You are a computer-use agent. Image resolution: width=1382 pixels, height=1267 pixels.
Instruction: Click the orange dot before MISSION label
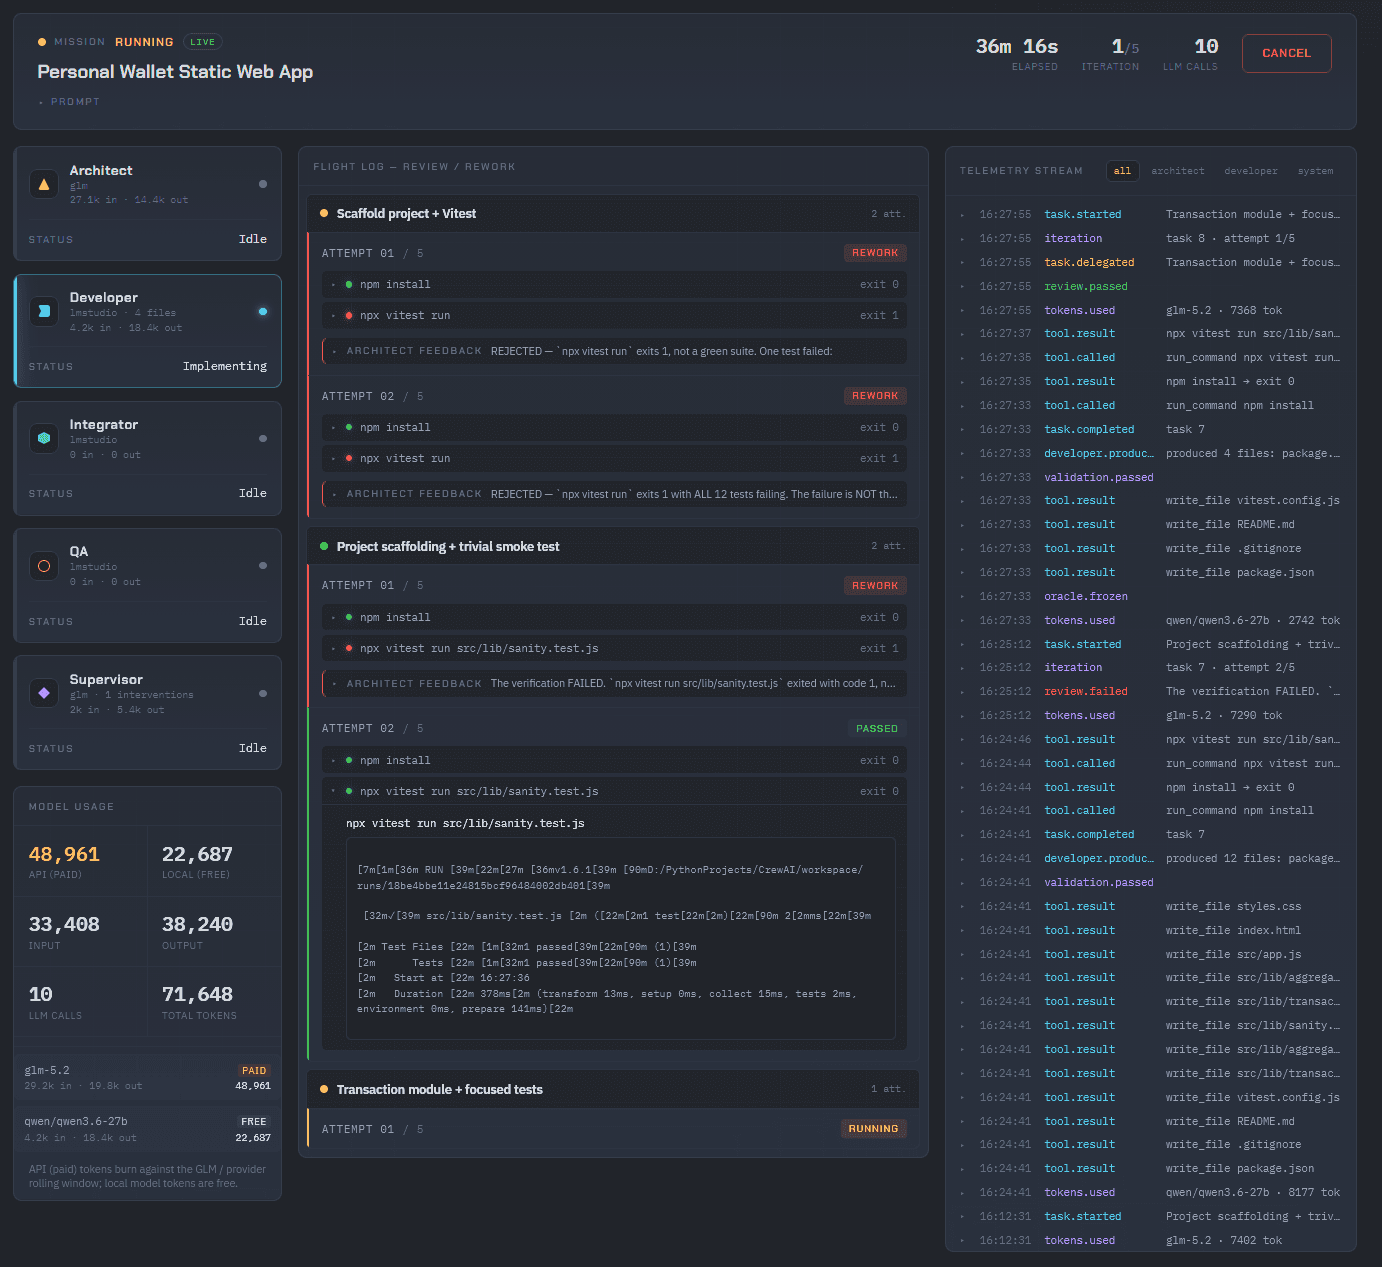[x=42, y=42]
